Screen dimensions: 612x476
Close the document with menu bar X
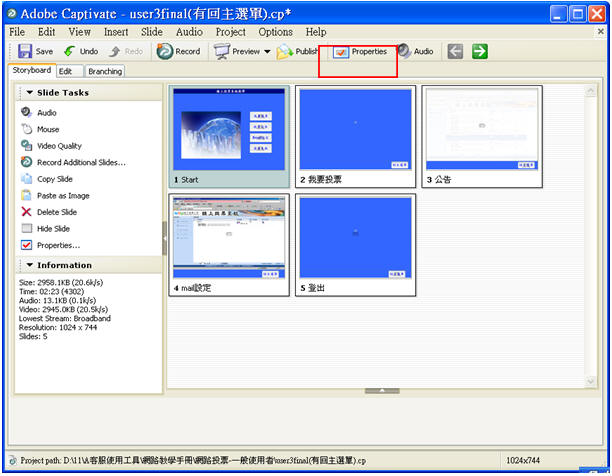(x=601, y=31)
